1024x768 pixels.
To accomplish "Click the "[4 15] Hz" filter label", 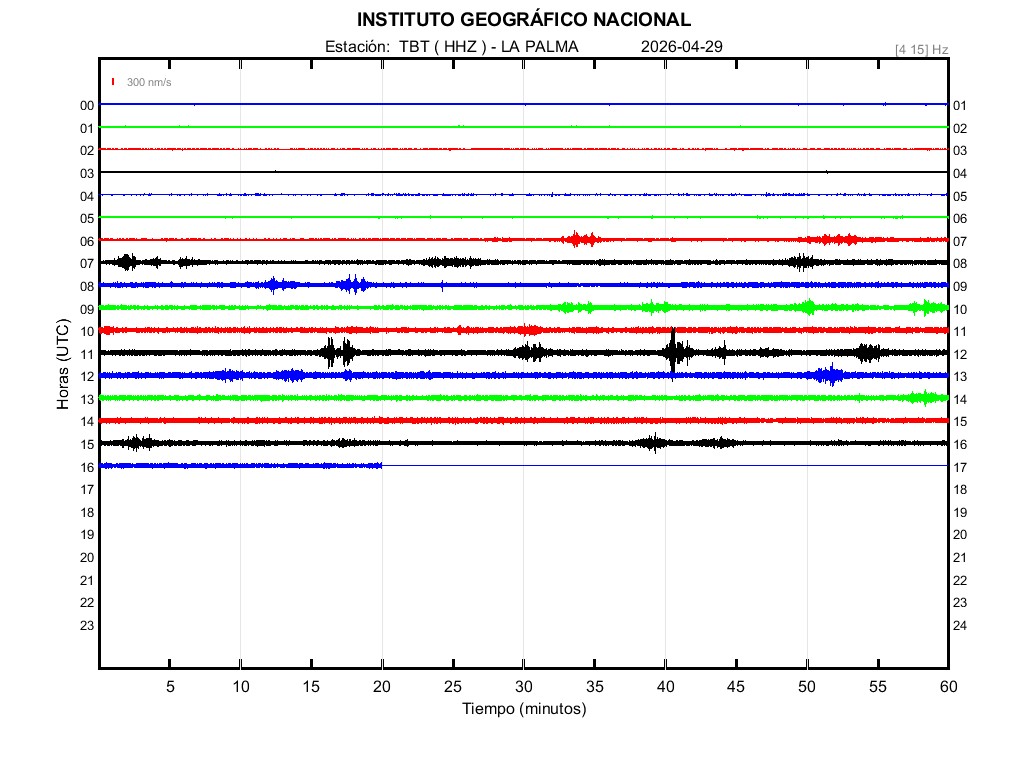I will (x=921, y=49).
